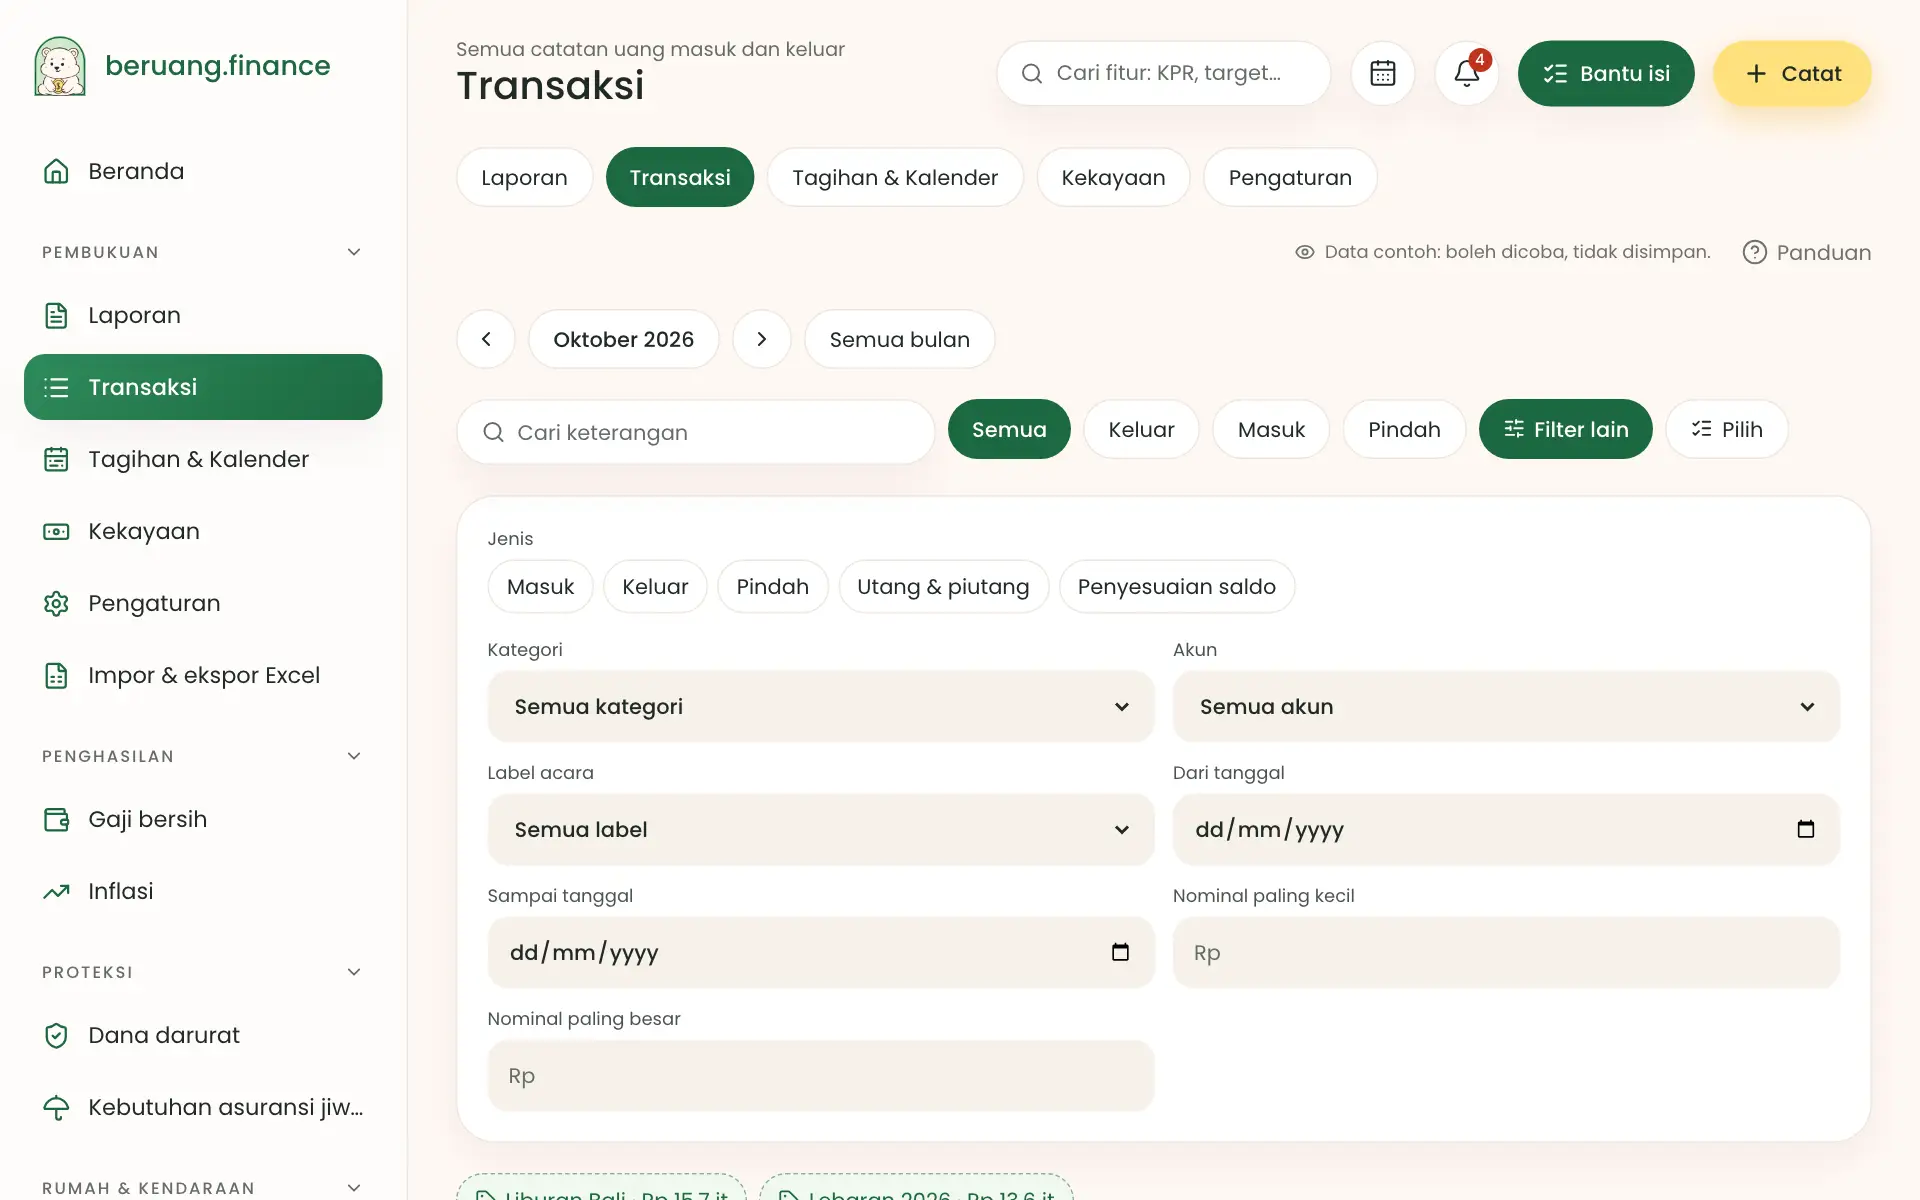Open the Semua akun dropdown
The width and height of the screenshot is (1920, 1200).
1506,706
